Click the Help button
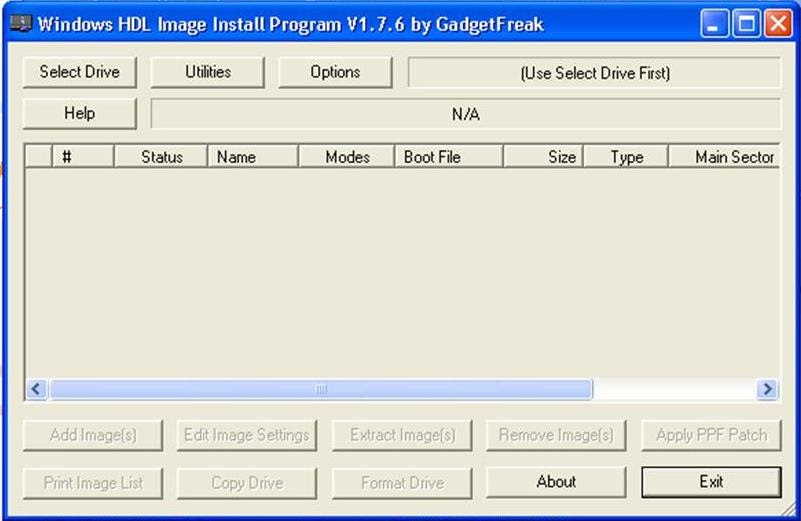Viewport: 801px width, 521px height. coord(80,113)
